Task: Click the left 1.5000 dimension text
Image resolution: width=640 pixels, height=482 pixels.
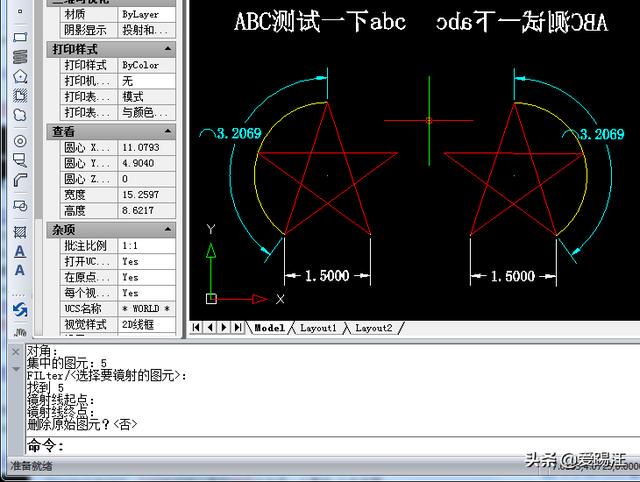Action: 327,276
